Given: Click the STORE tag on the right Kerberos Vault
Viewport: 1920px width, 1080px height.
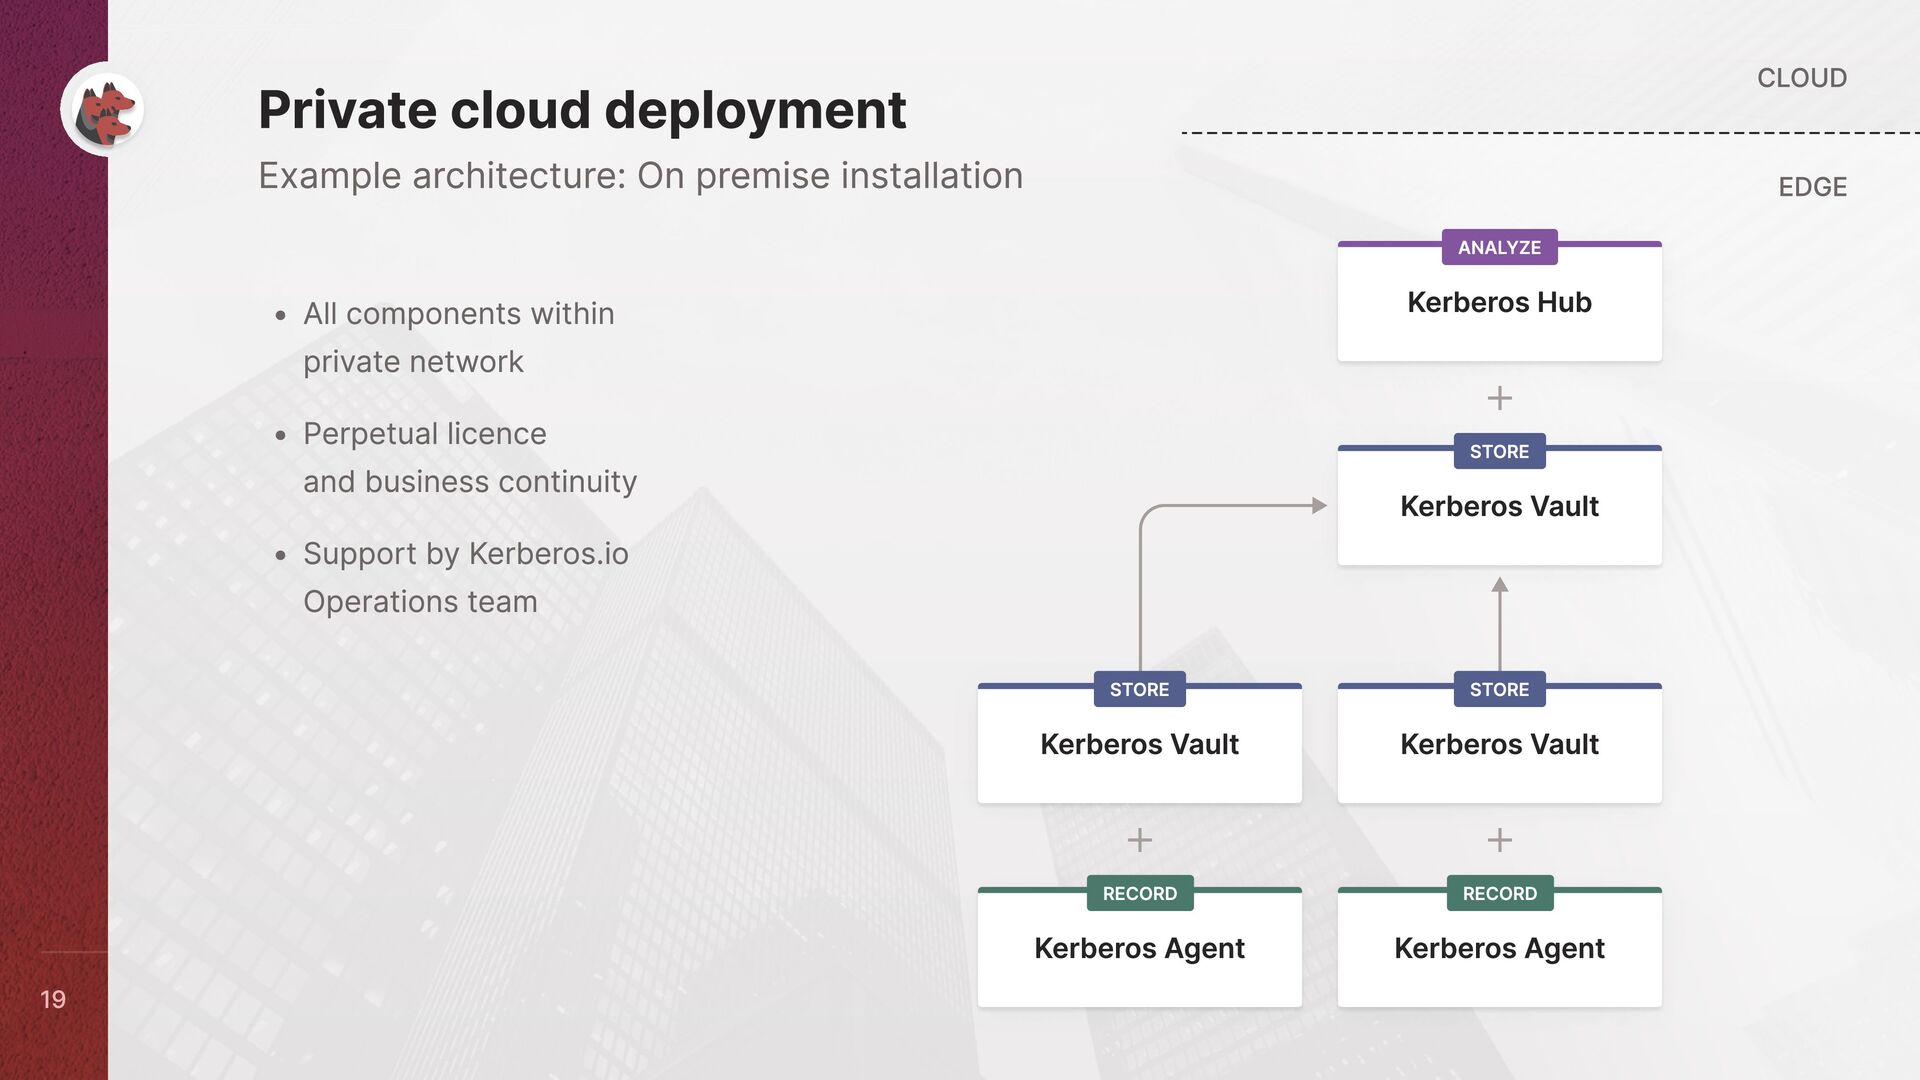Looking at the screenshot, I should pos(1499,689).
